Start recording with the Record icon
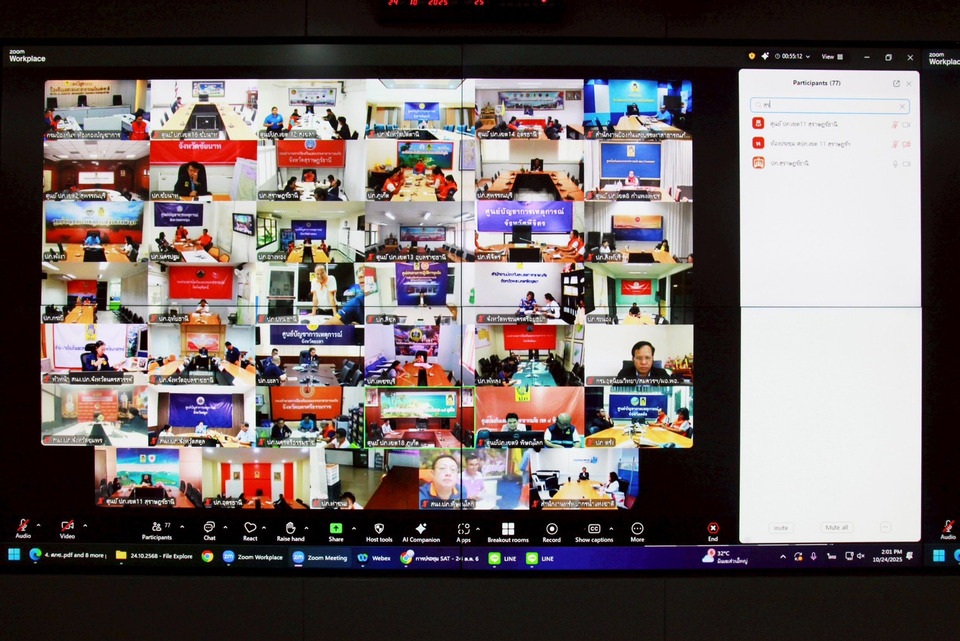This screenshot has height=641, width=960. 552,529
